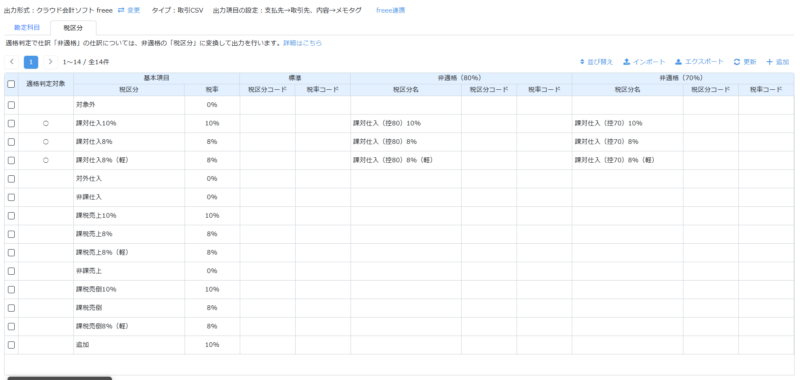Click the 10% rate cell of 追加 row
Screen dimensions: 800x380
point(212,345)
